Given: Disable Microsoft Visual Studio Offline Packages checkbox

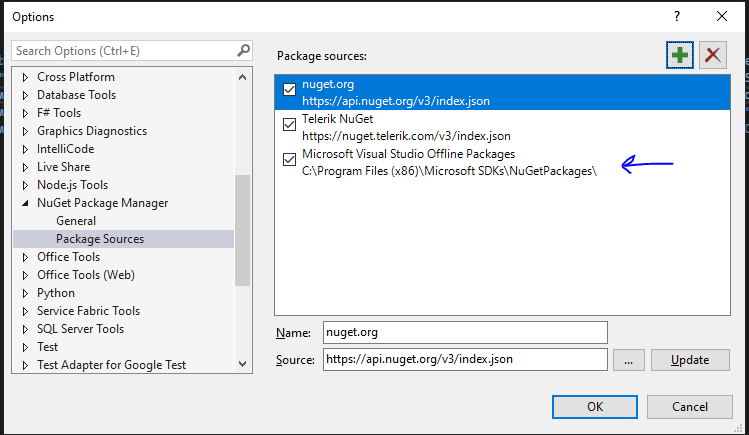Looking at the screenshot, I should coord(290,159).
